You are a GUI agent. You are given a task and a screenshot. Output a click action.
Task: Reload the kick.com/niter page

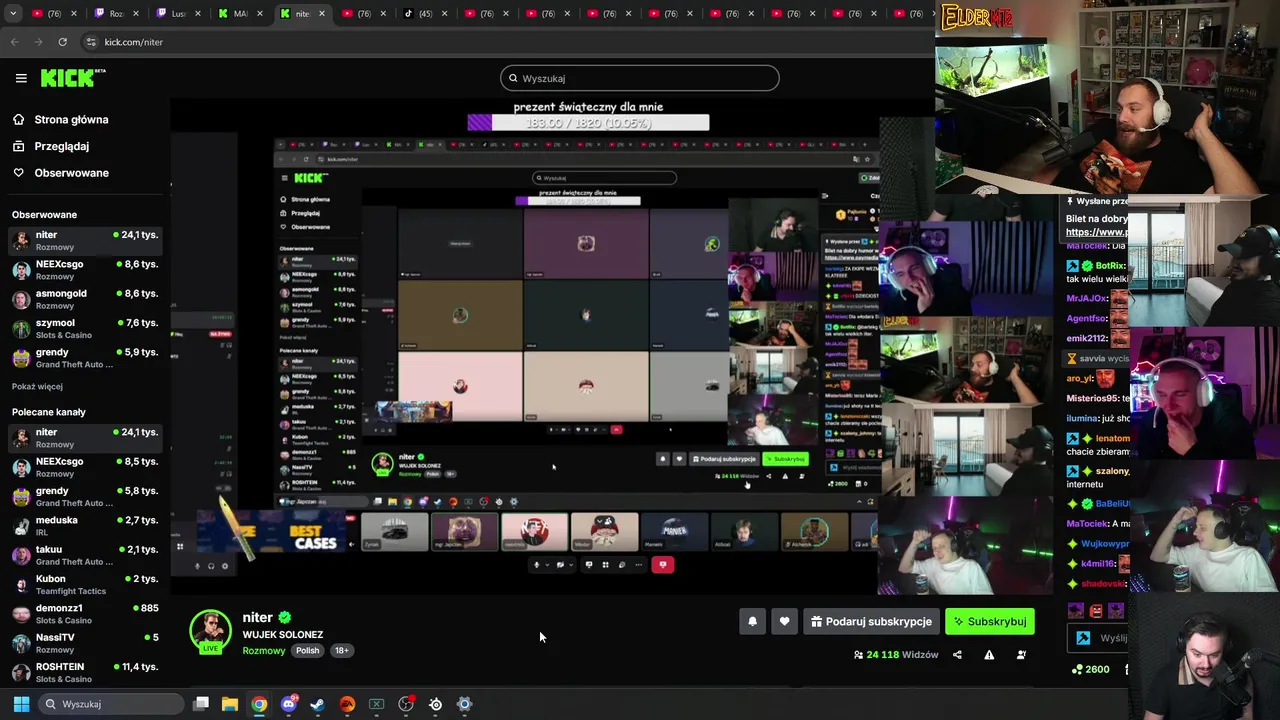click(x=62, y=42)
